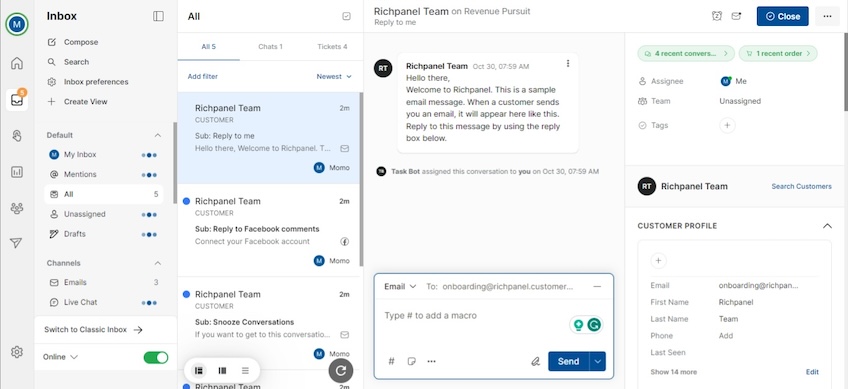
Task: Click the plus button in Customer Profile
Action: (658, 261)
